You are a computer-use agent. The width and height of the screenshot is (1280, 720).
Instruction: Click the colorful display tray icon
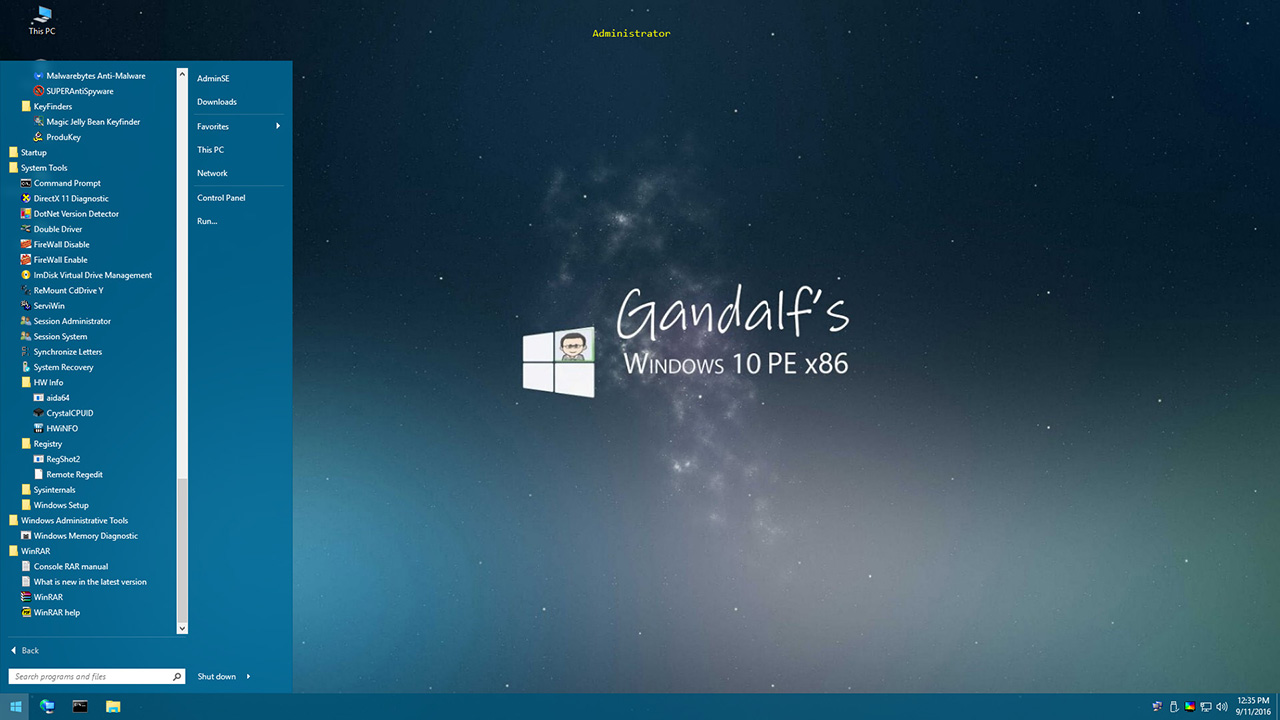coord(1190,707)
